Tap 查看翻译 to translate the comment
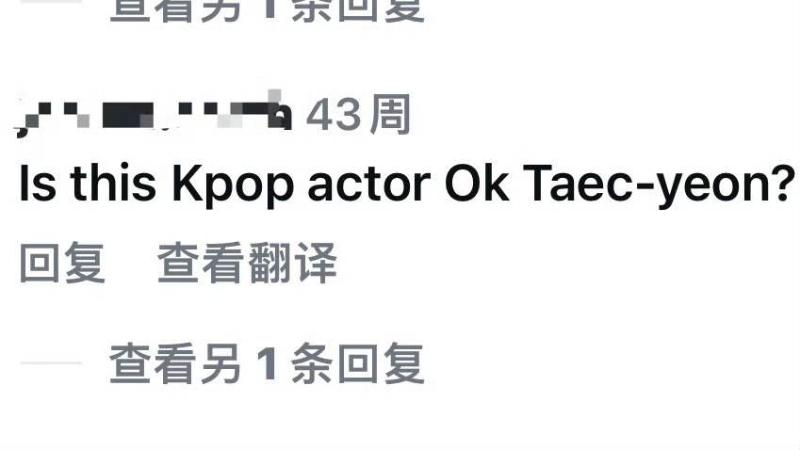Screen dimensions: 800x450 point(247,263)
